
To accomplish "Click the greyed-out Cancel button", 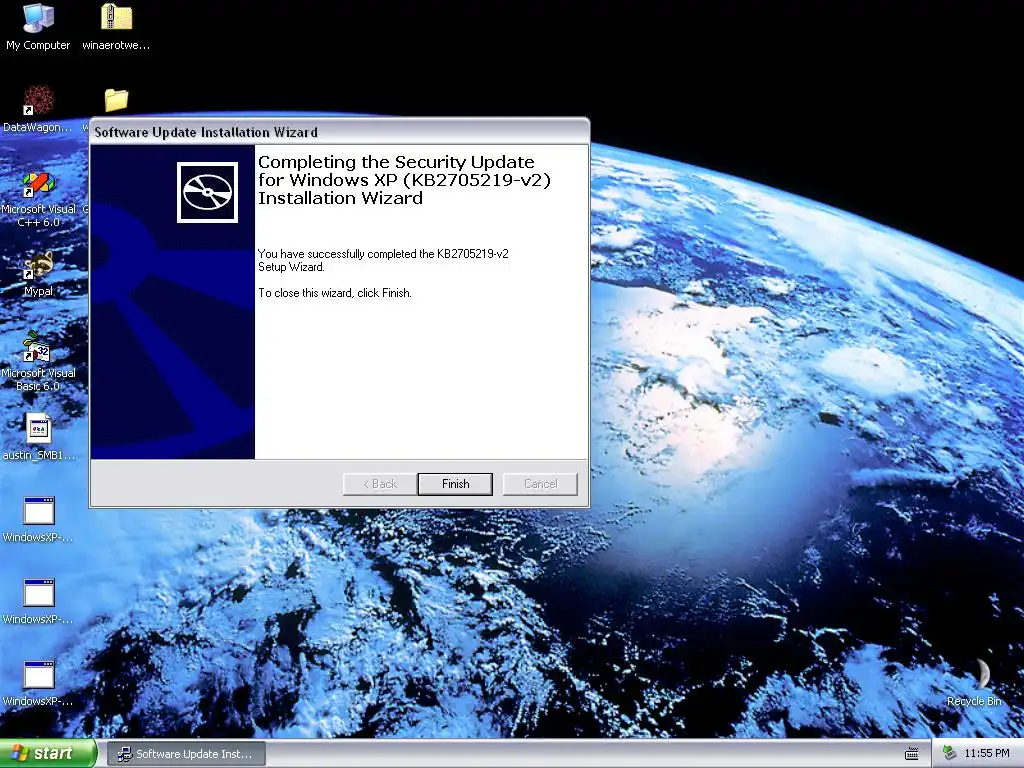I will tap(540, 484).
